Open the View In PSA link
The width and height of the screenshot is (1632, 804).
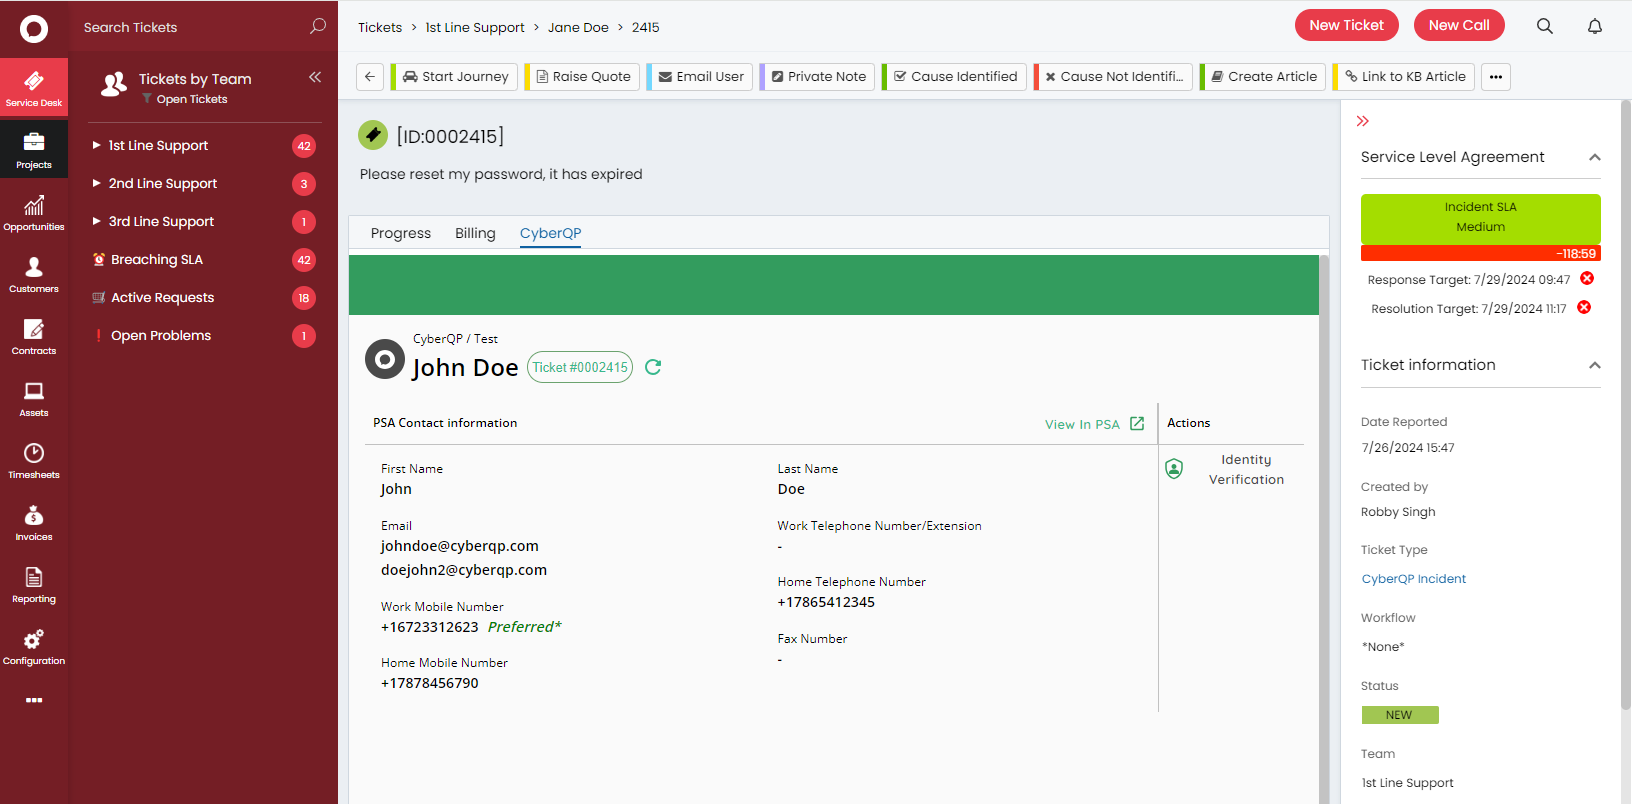point(1093,424)
